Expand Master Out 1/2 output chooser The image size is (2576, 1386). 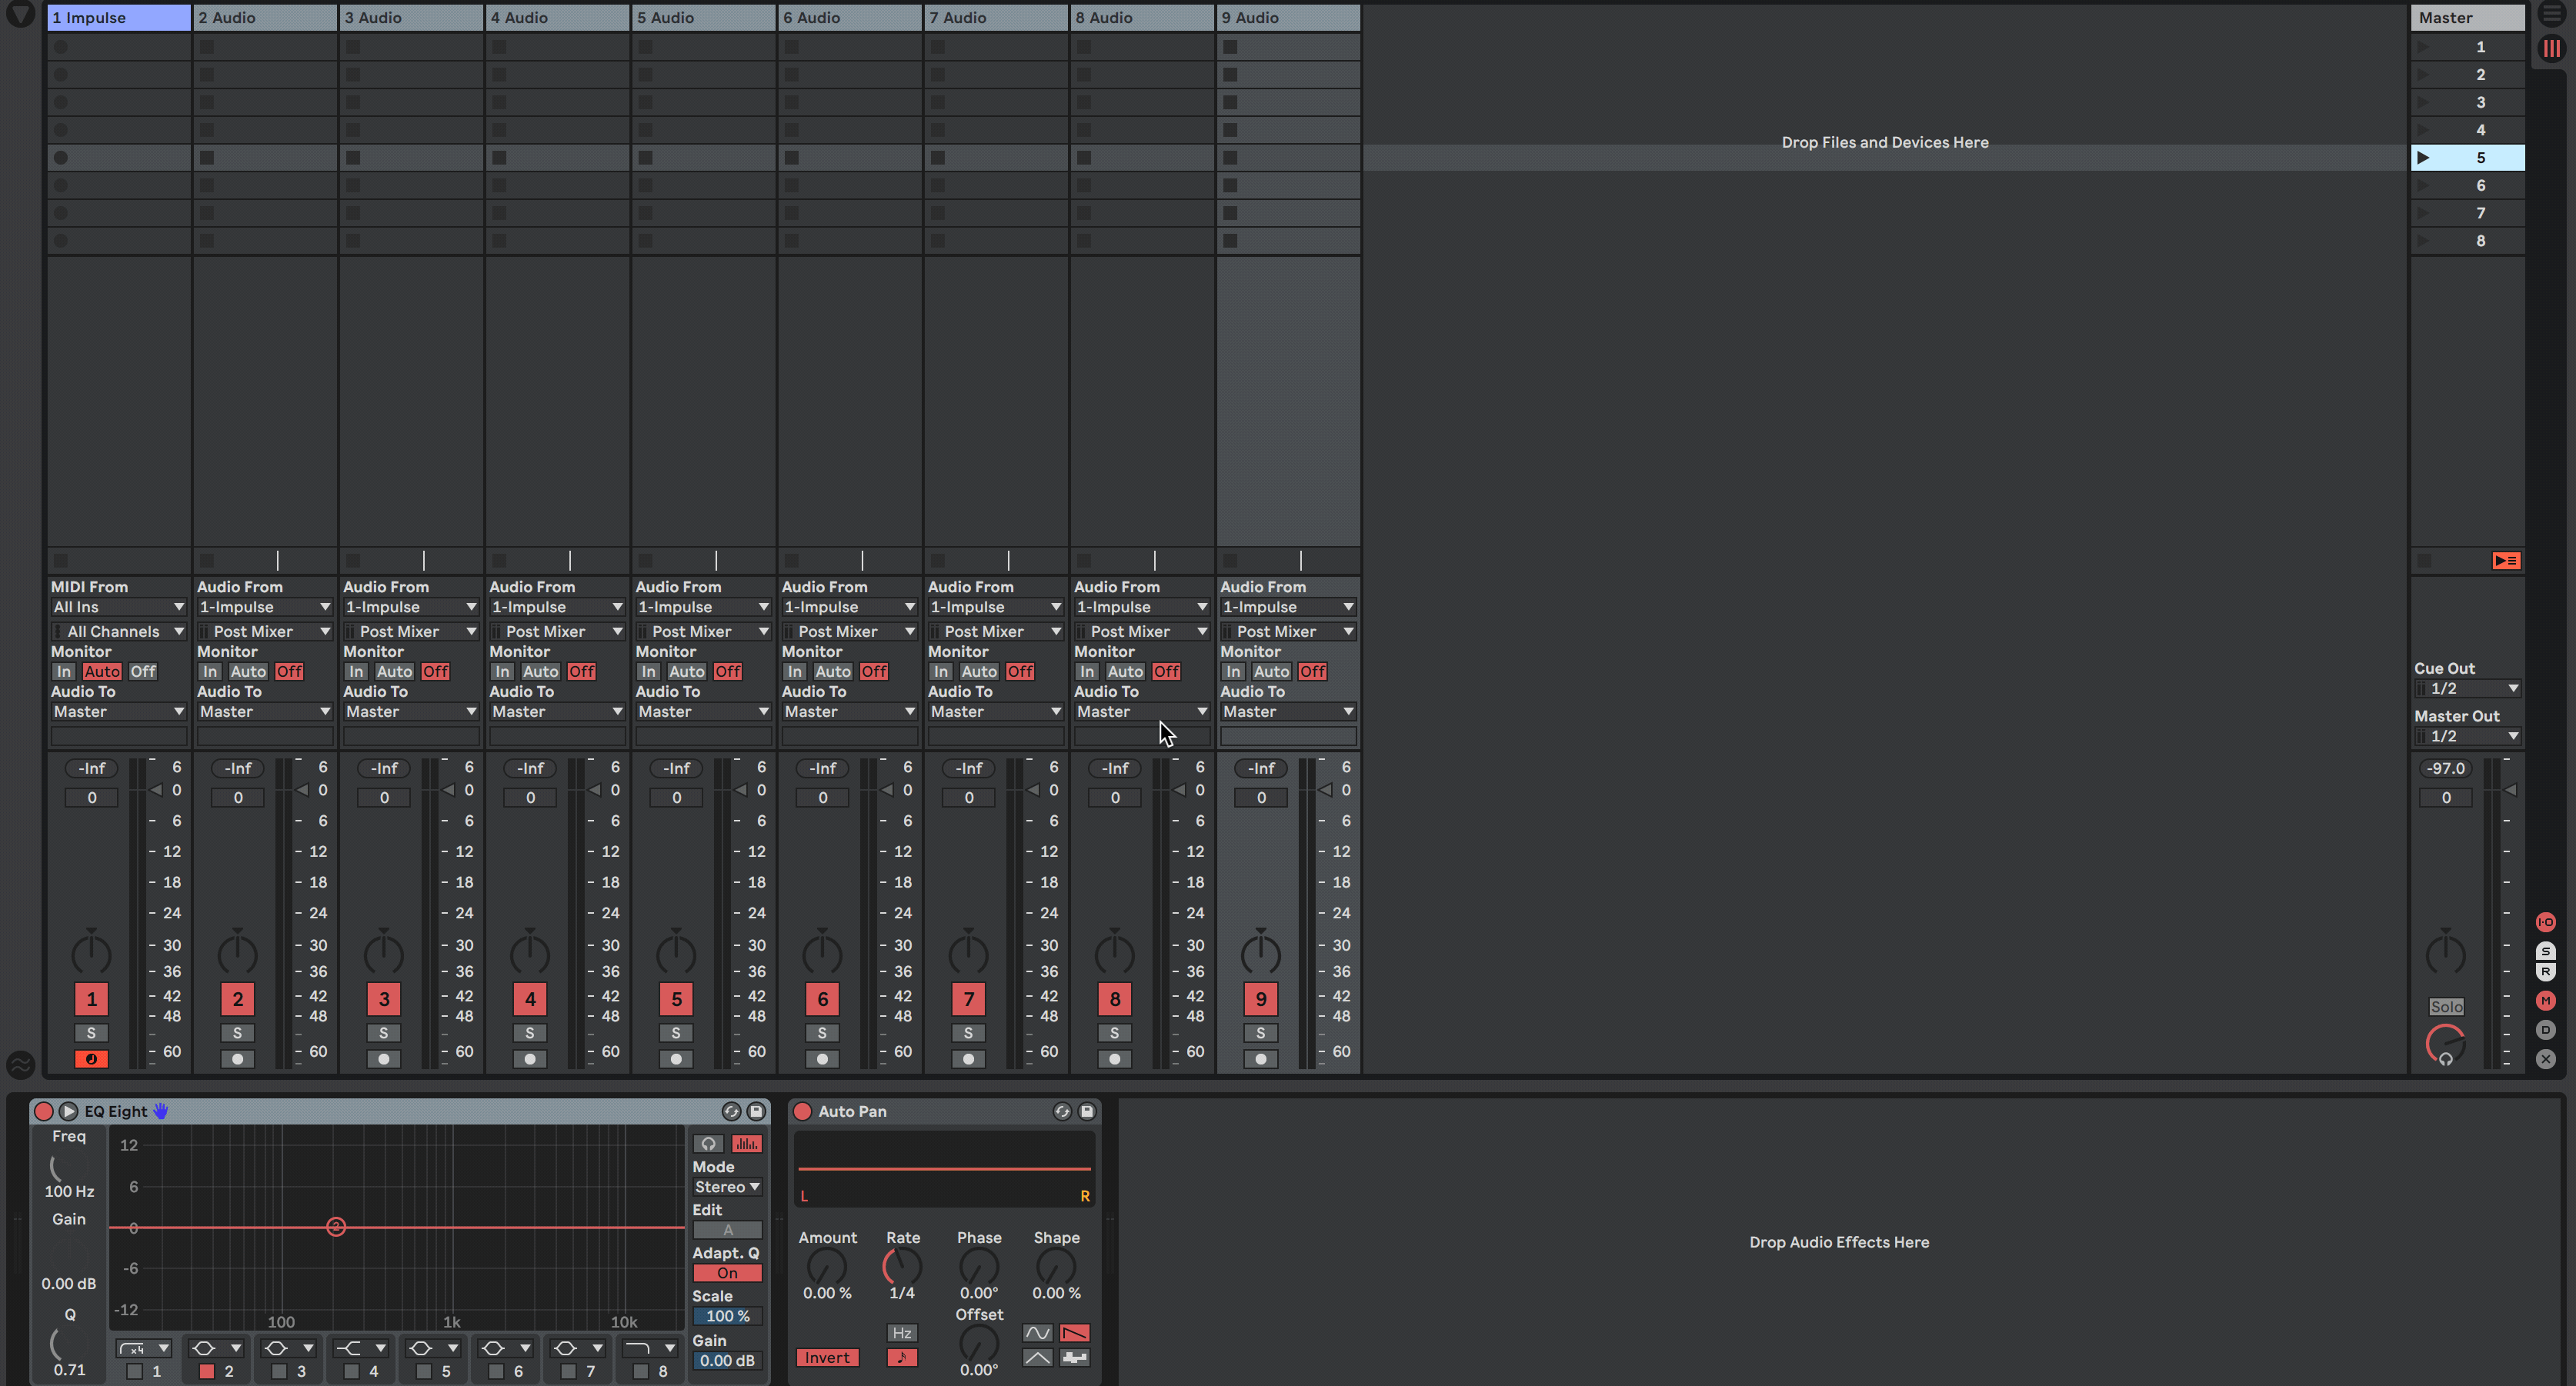[x=2467, y=736]
